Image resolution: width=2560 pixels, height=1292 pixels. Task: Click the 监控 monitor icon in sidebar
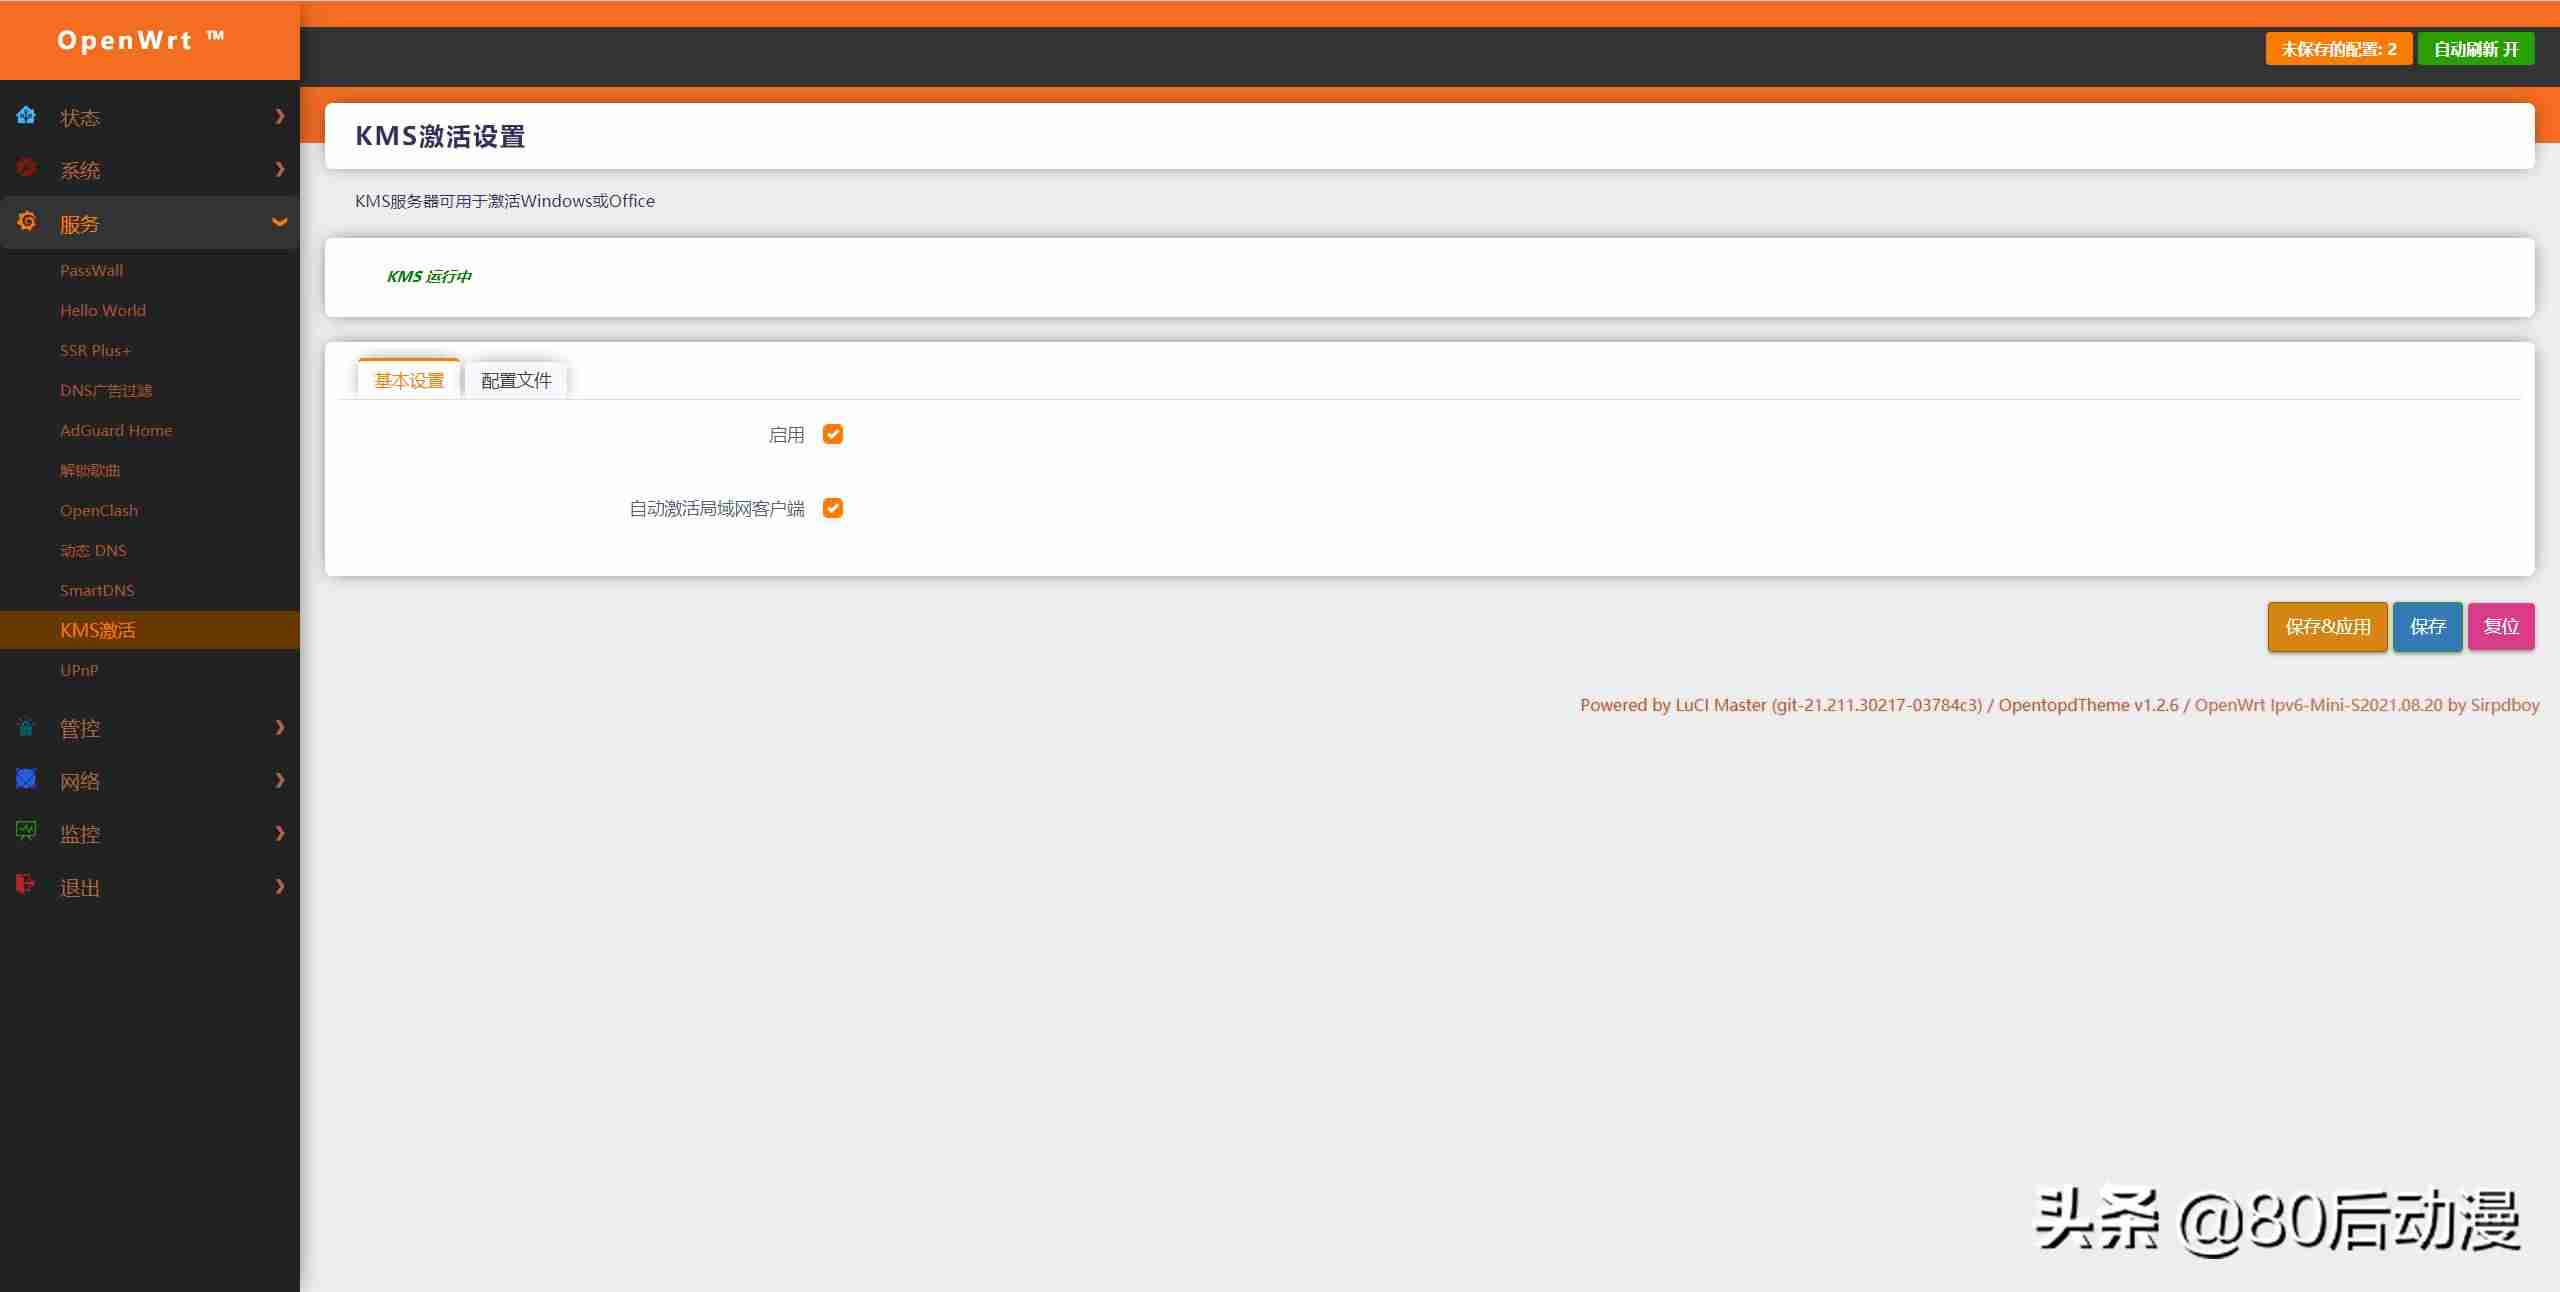coord(26,831)
